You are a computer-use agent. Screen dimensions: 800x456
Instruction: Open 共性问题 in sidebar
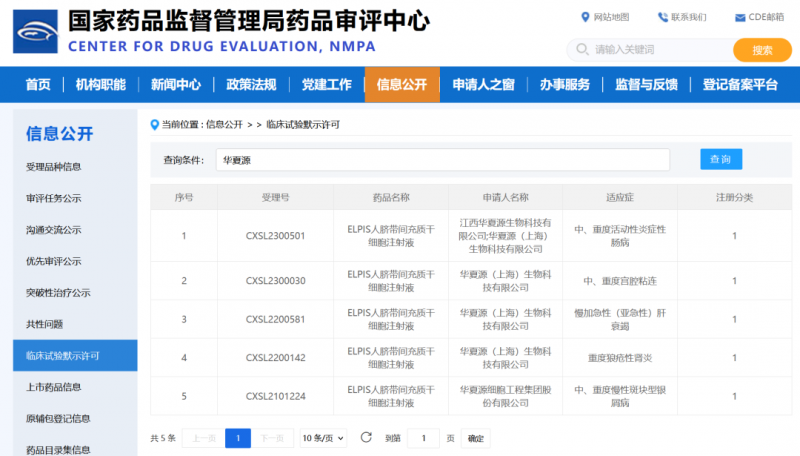(44, 324)
